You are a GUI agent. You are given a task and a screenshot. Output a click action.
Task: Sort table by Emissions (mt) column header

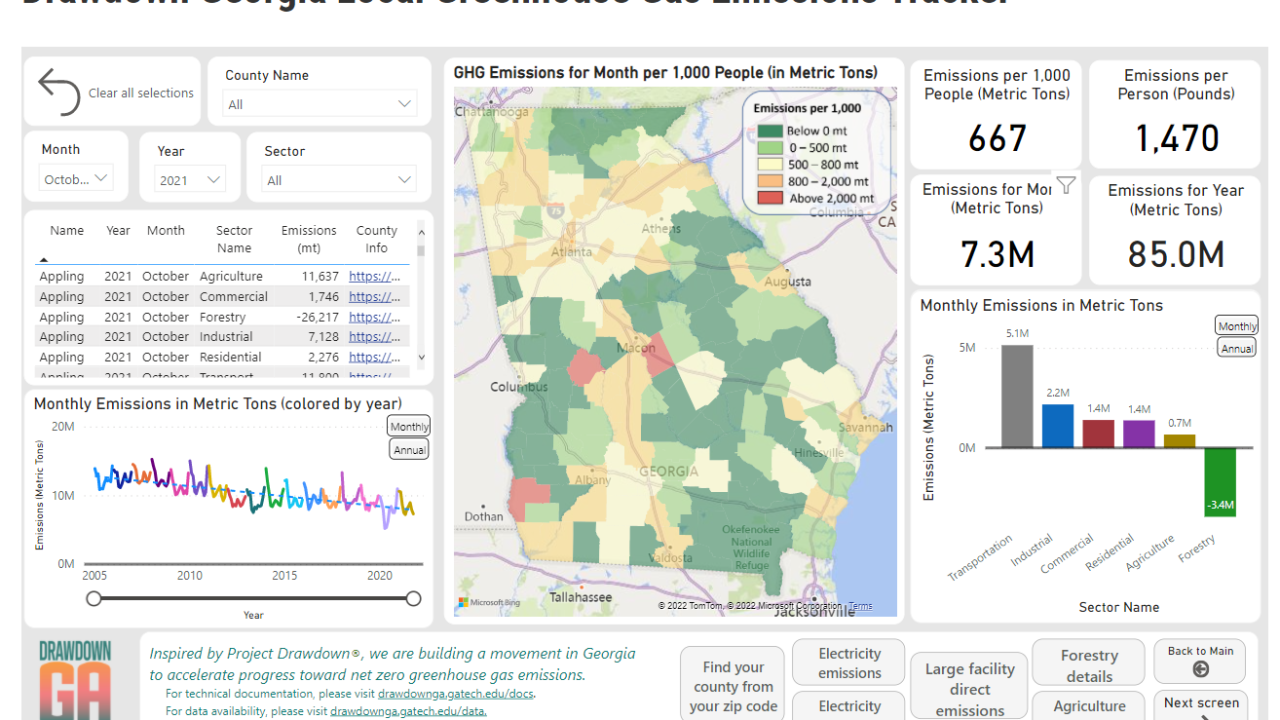click(x=309, y=239)
